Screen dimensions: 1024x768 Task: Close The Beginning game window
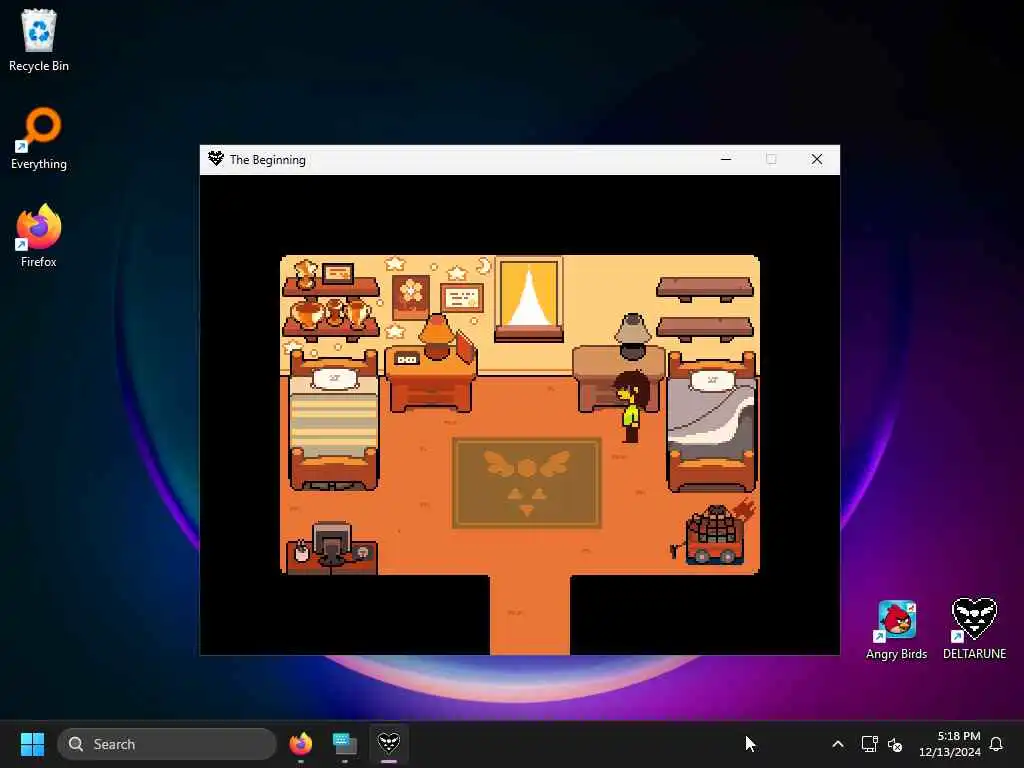pos(816,159)
